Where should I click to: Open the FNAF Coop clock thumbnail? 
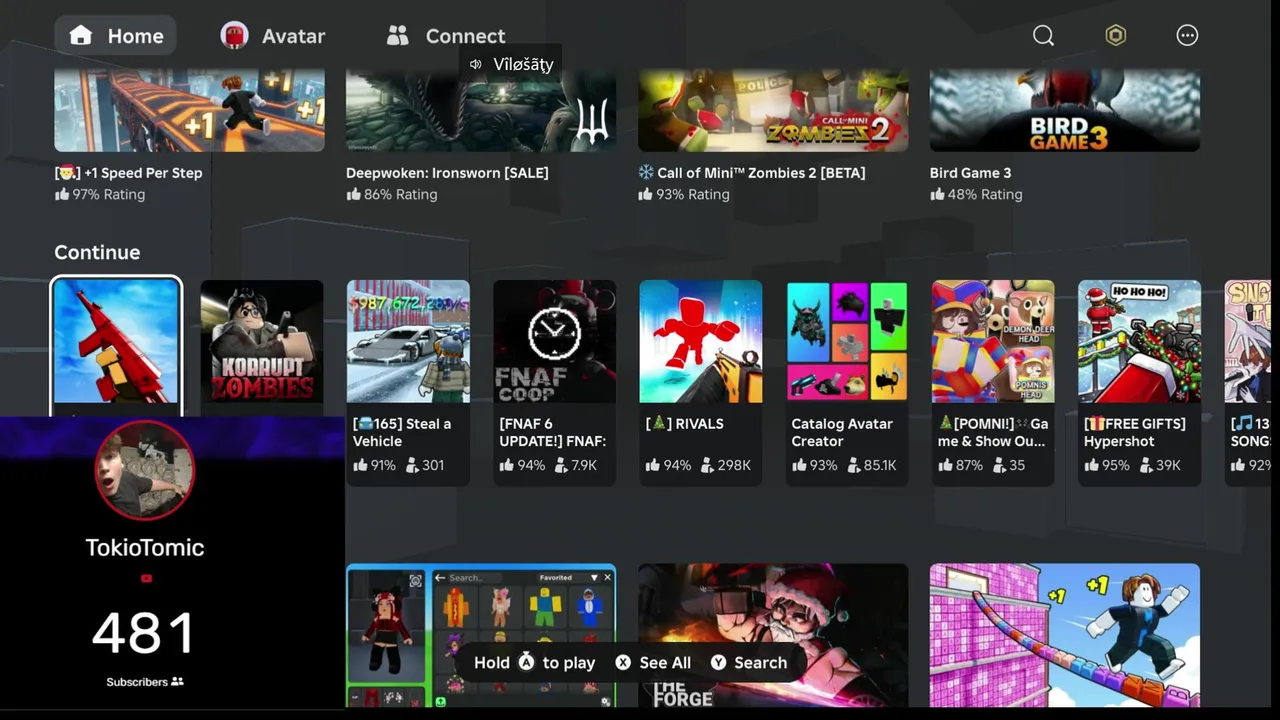click(554, 342)
